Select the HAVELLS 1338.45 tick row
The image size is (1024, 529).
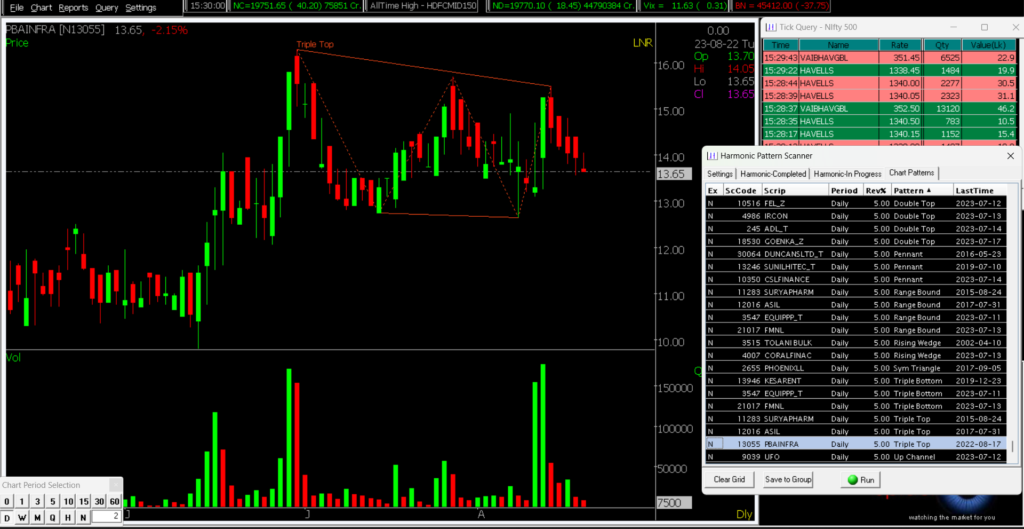(891, 71)
